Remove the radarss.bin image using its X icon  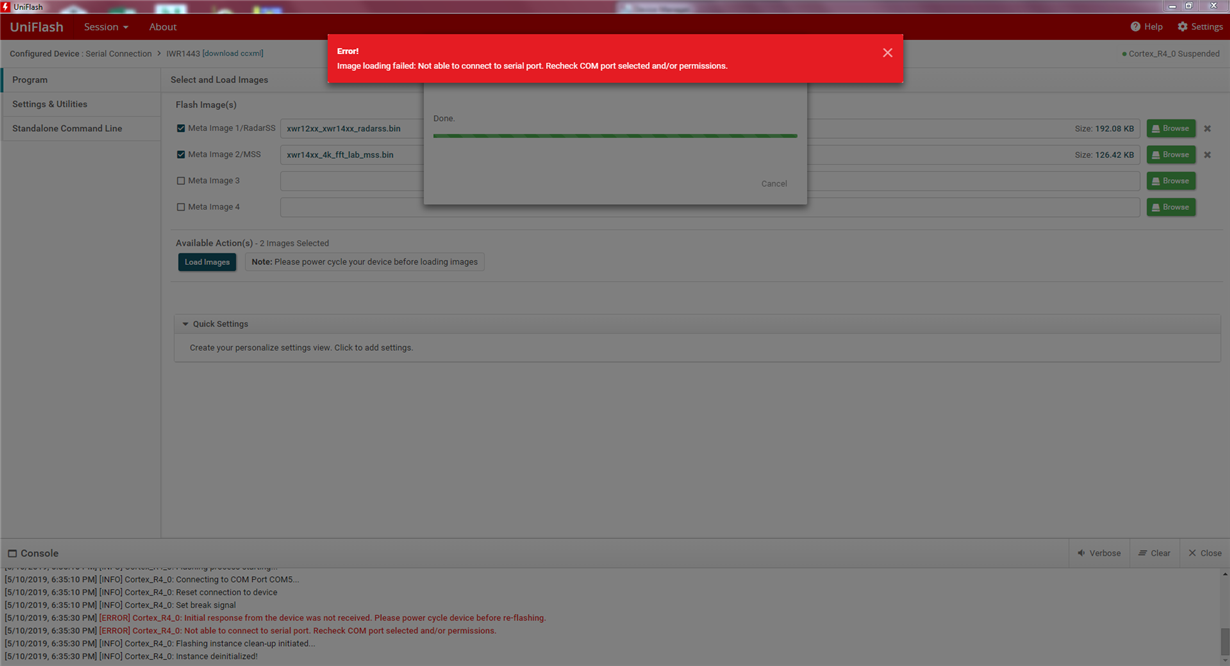1207,128
